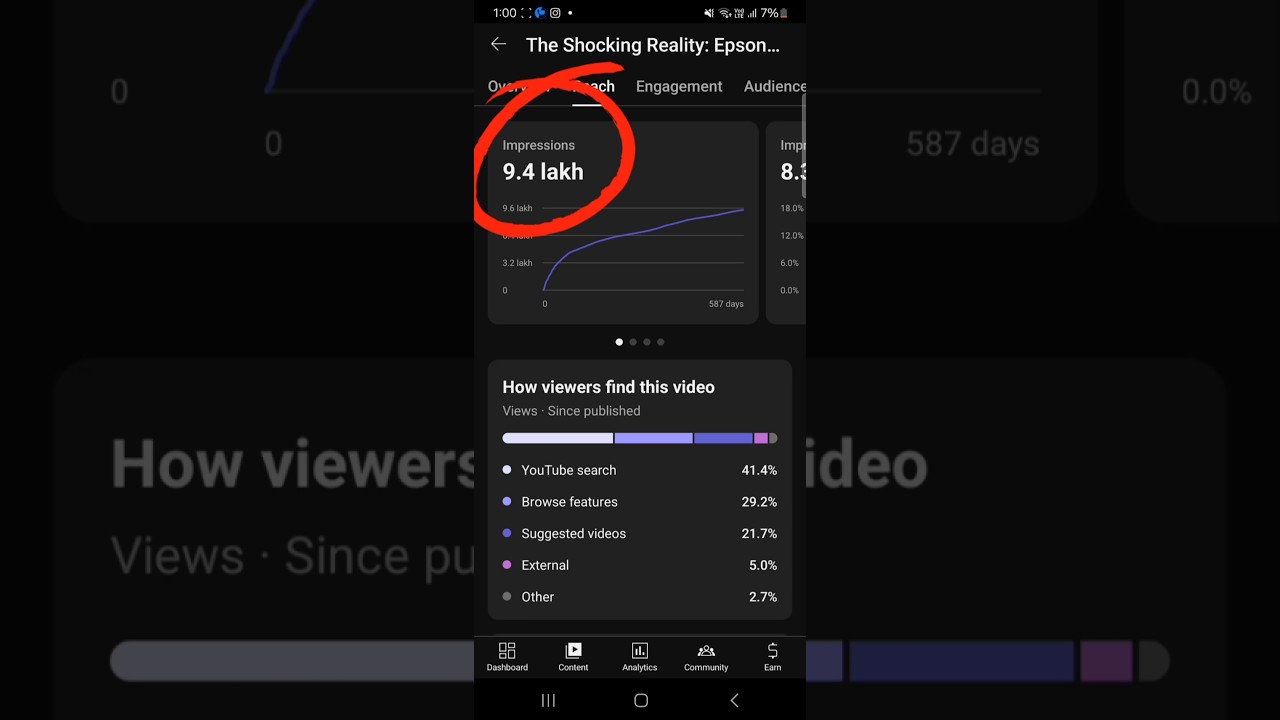
Task: Select the first carousel page dot
Action: tap(619, 342)
